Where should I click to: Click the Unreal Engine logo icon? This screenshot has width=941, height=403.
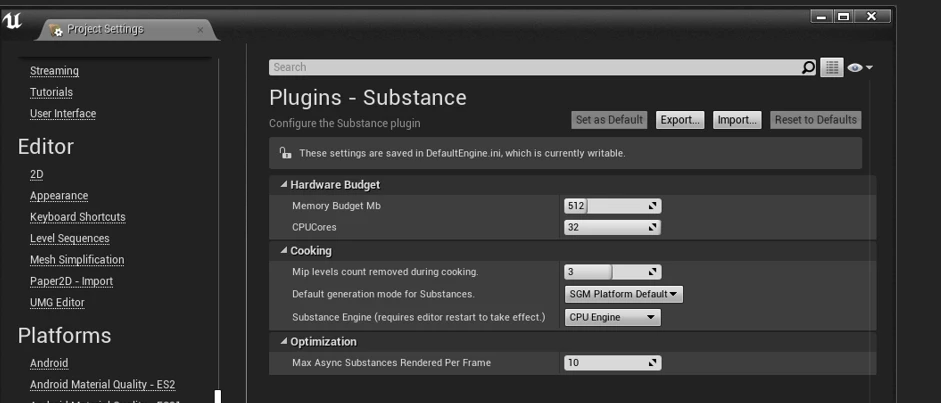[12, 21]
